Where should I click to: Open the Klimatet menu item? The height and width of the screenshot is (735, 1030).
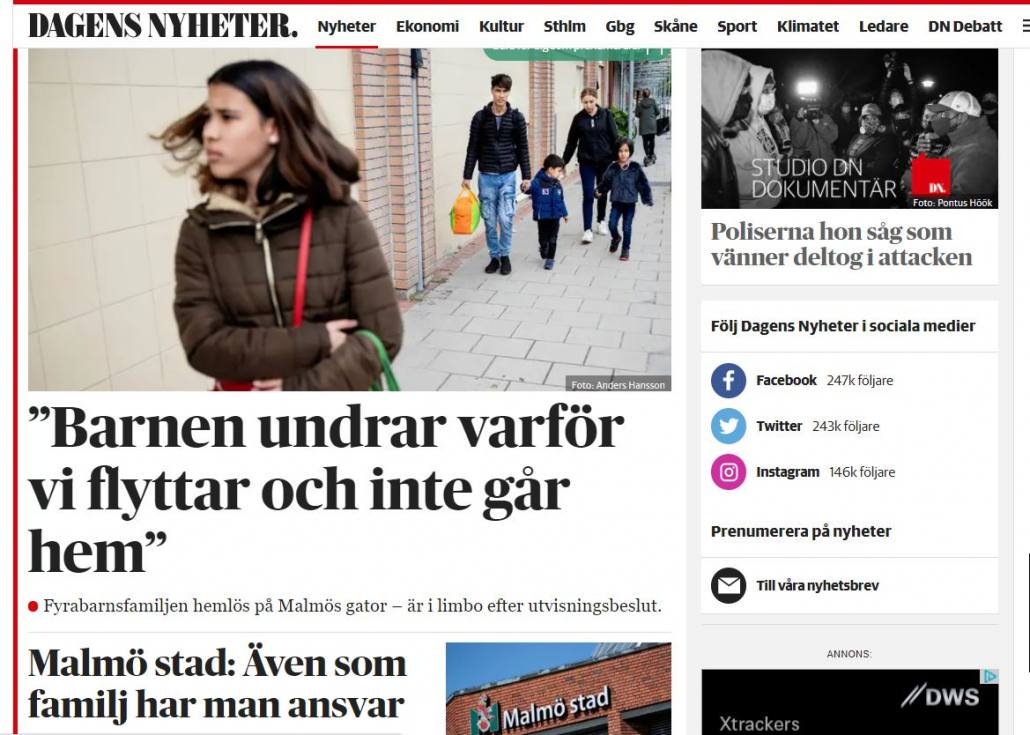tap(807, 27)
